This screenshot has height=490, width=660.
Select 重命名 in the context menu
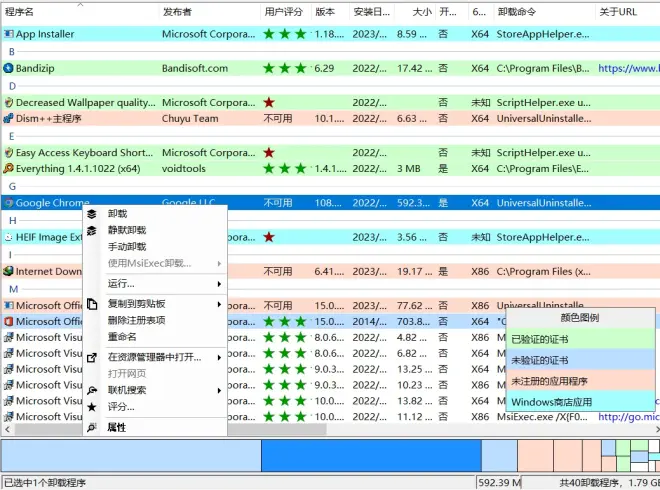[x=122, y=337]
